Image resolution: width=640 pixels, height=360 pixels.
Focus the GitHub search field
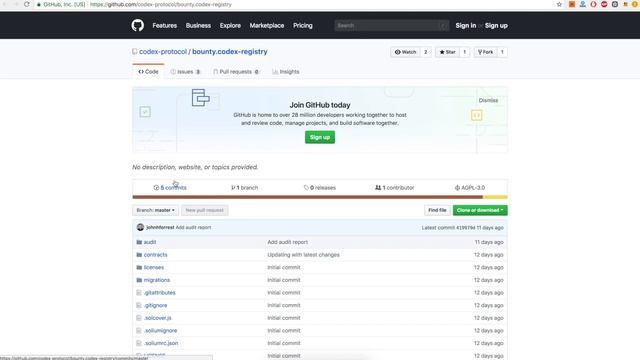pos(391,25)
